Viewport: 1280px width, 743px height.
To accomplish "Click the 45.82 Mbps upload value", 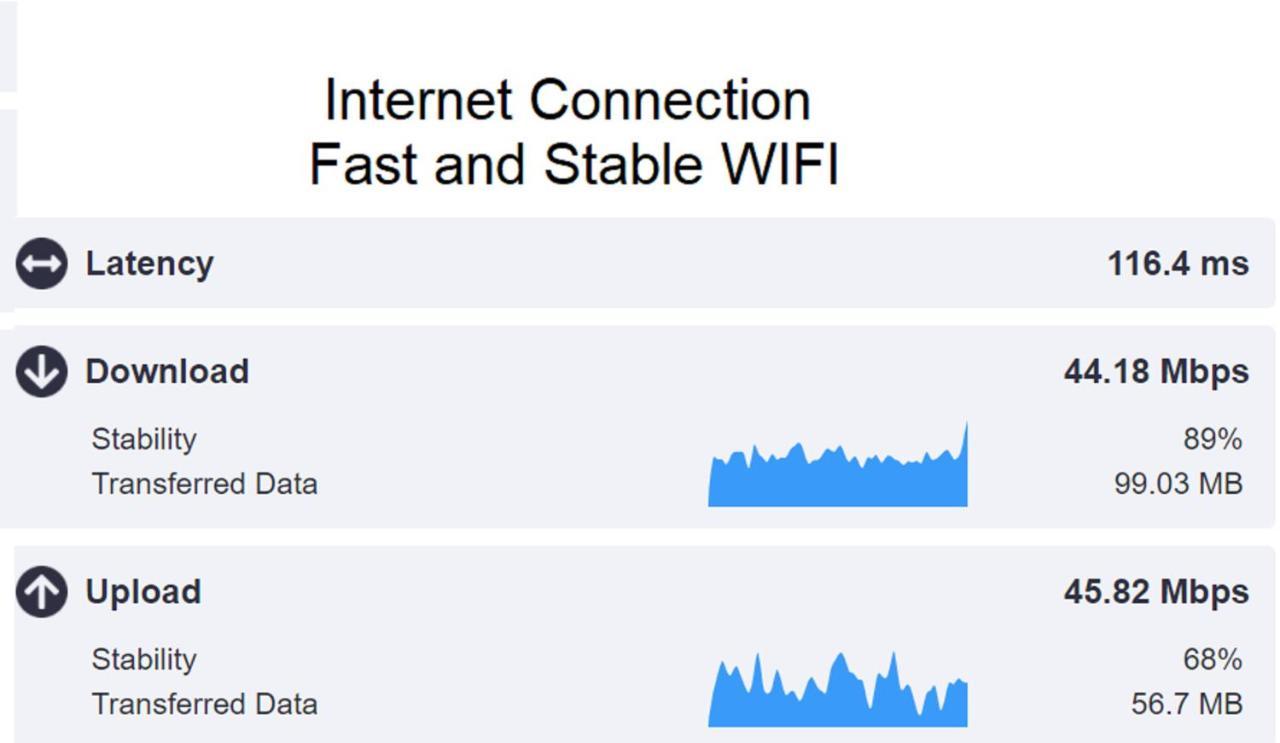I will pyautogui.click(x=1156, y=592).
